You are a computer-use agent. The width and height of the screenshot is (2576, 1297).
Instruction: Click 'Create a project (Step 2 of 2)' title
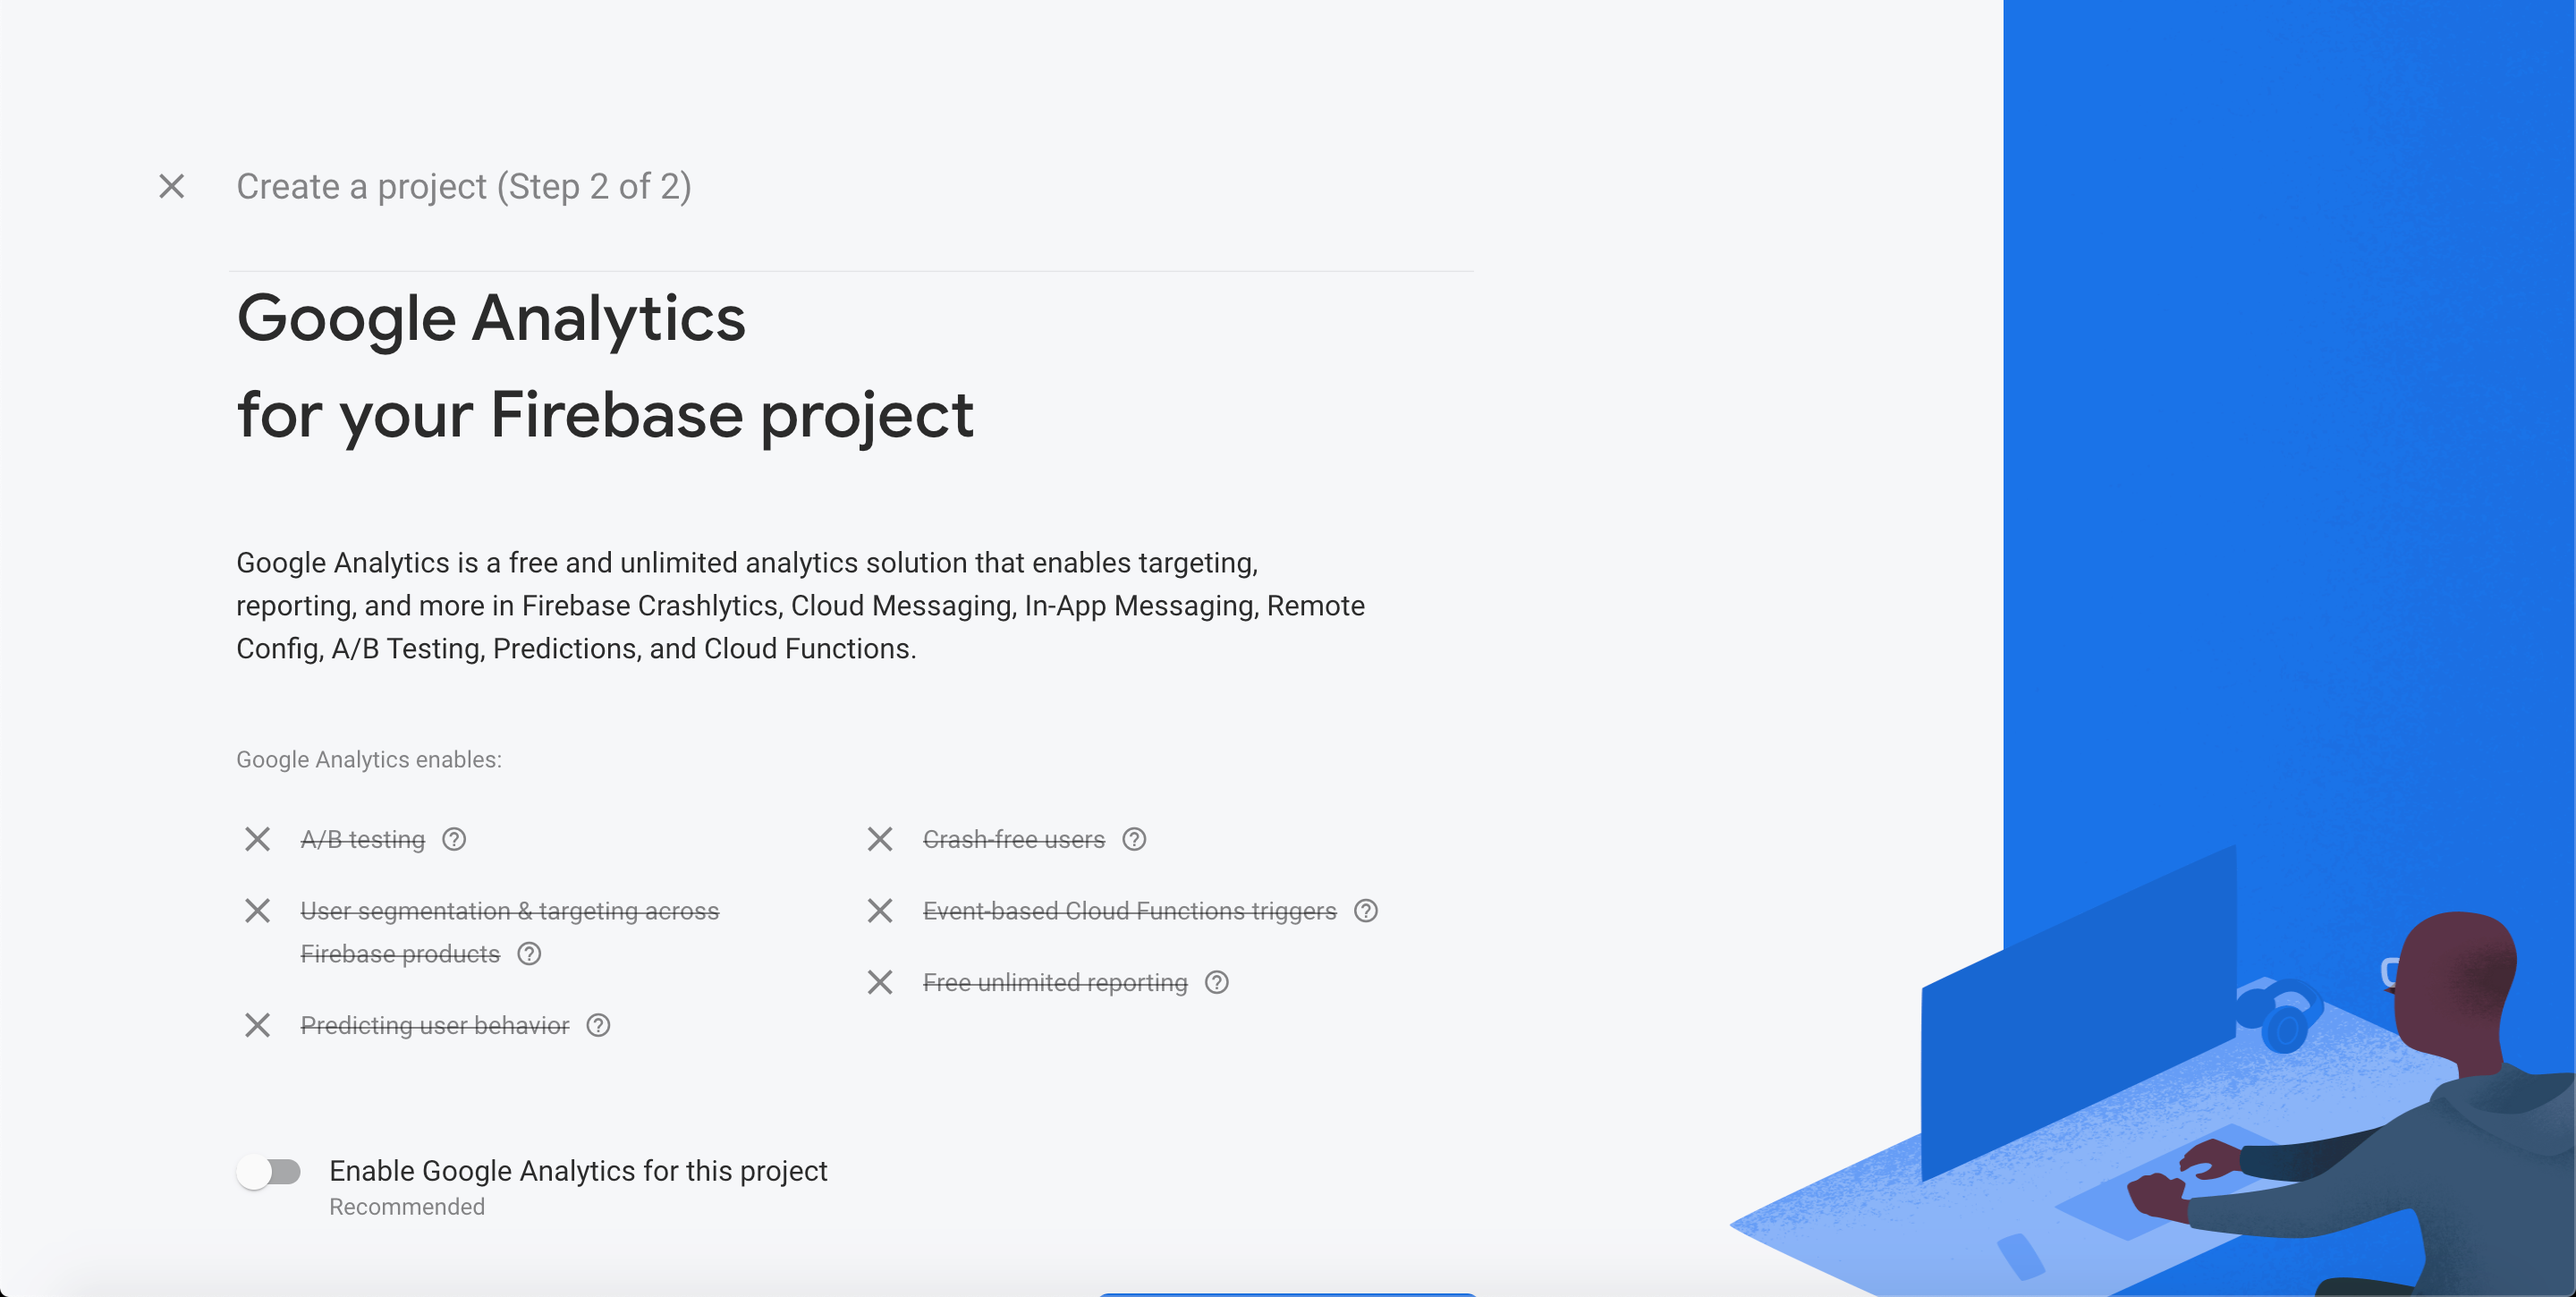[x=464, y=187]
